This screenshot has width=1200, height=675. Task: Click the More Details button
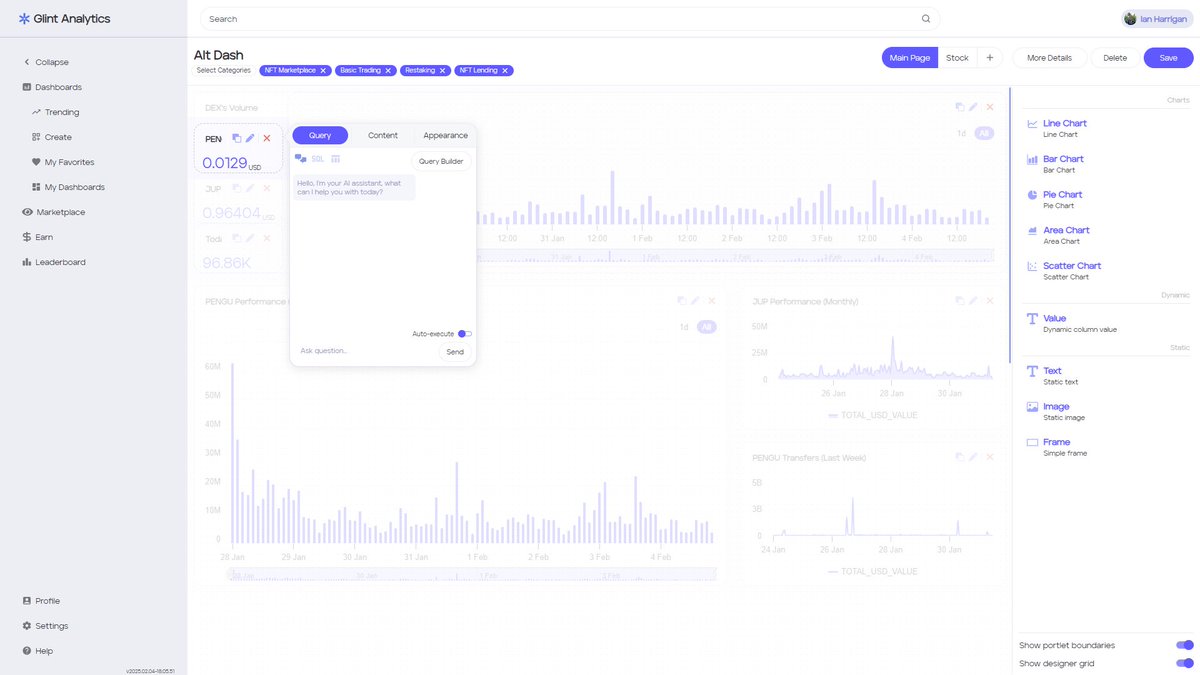(x=1049, y=58)
